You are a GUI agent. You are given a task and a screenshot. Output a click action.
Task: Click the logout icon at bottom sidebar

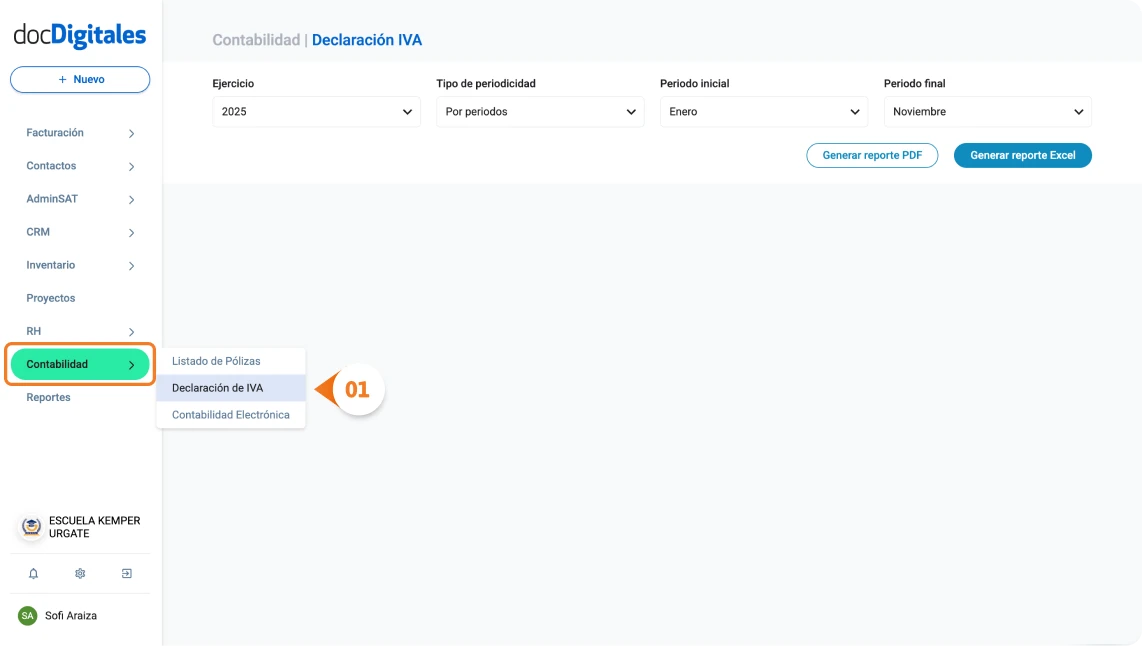[x=126, y=573]
